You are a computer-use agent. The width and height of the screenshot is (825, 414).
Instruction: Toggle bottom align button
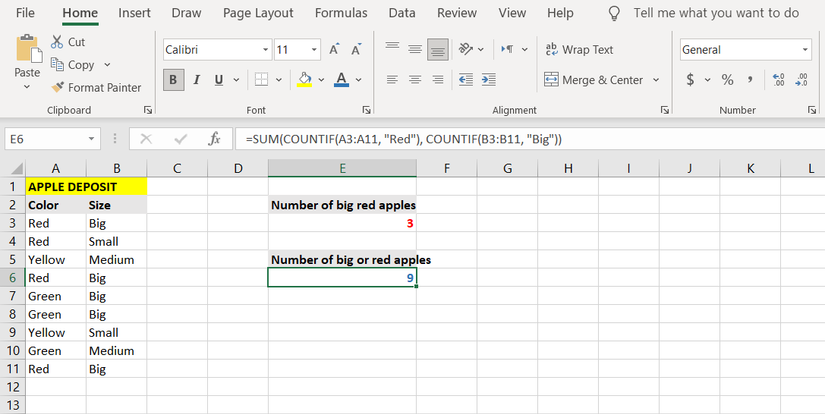[x=438, y=49]
